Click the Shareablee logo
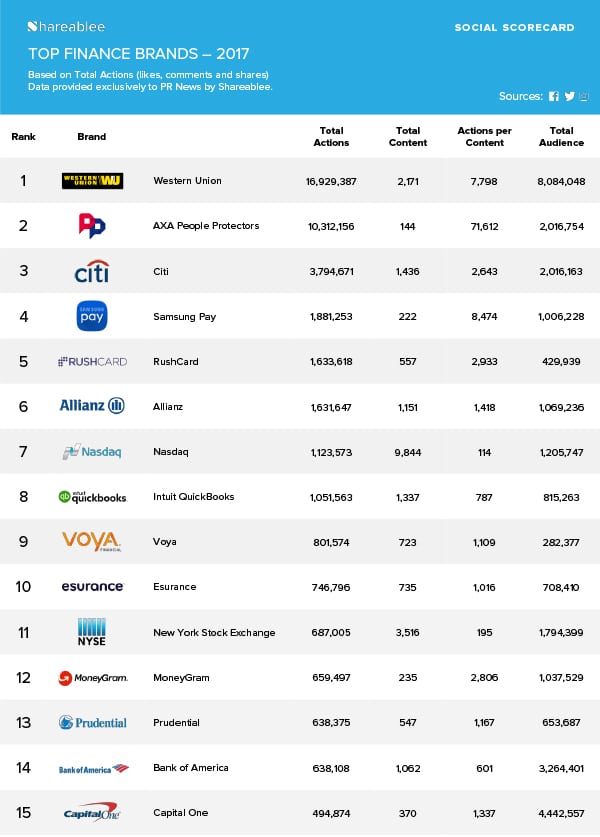 coord(66,27)
